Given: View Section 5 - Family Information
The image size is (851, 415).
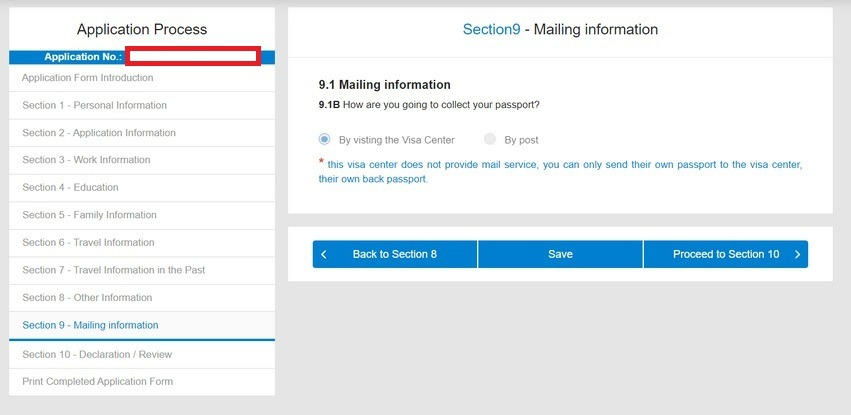Looking at the screenshot, I should click(90, 215).
